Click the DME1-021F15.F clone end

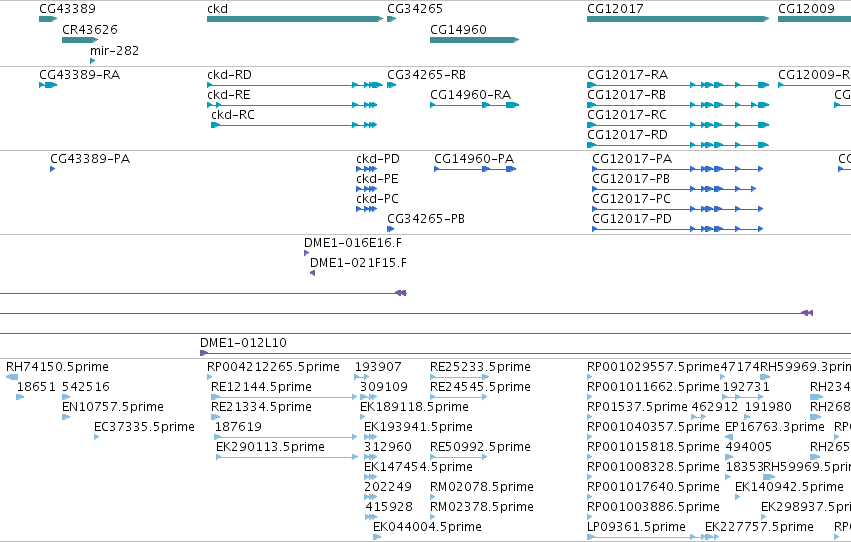point(312,273)
